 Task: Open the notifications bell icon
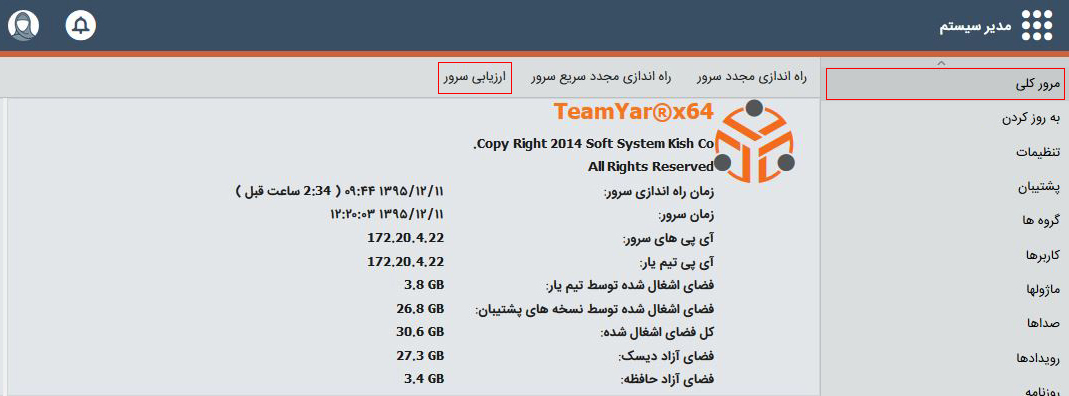click(80, 25)
